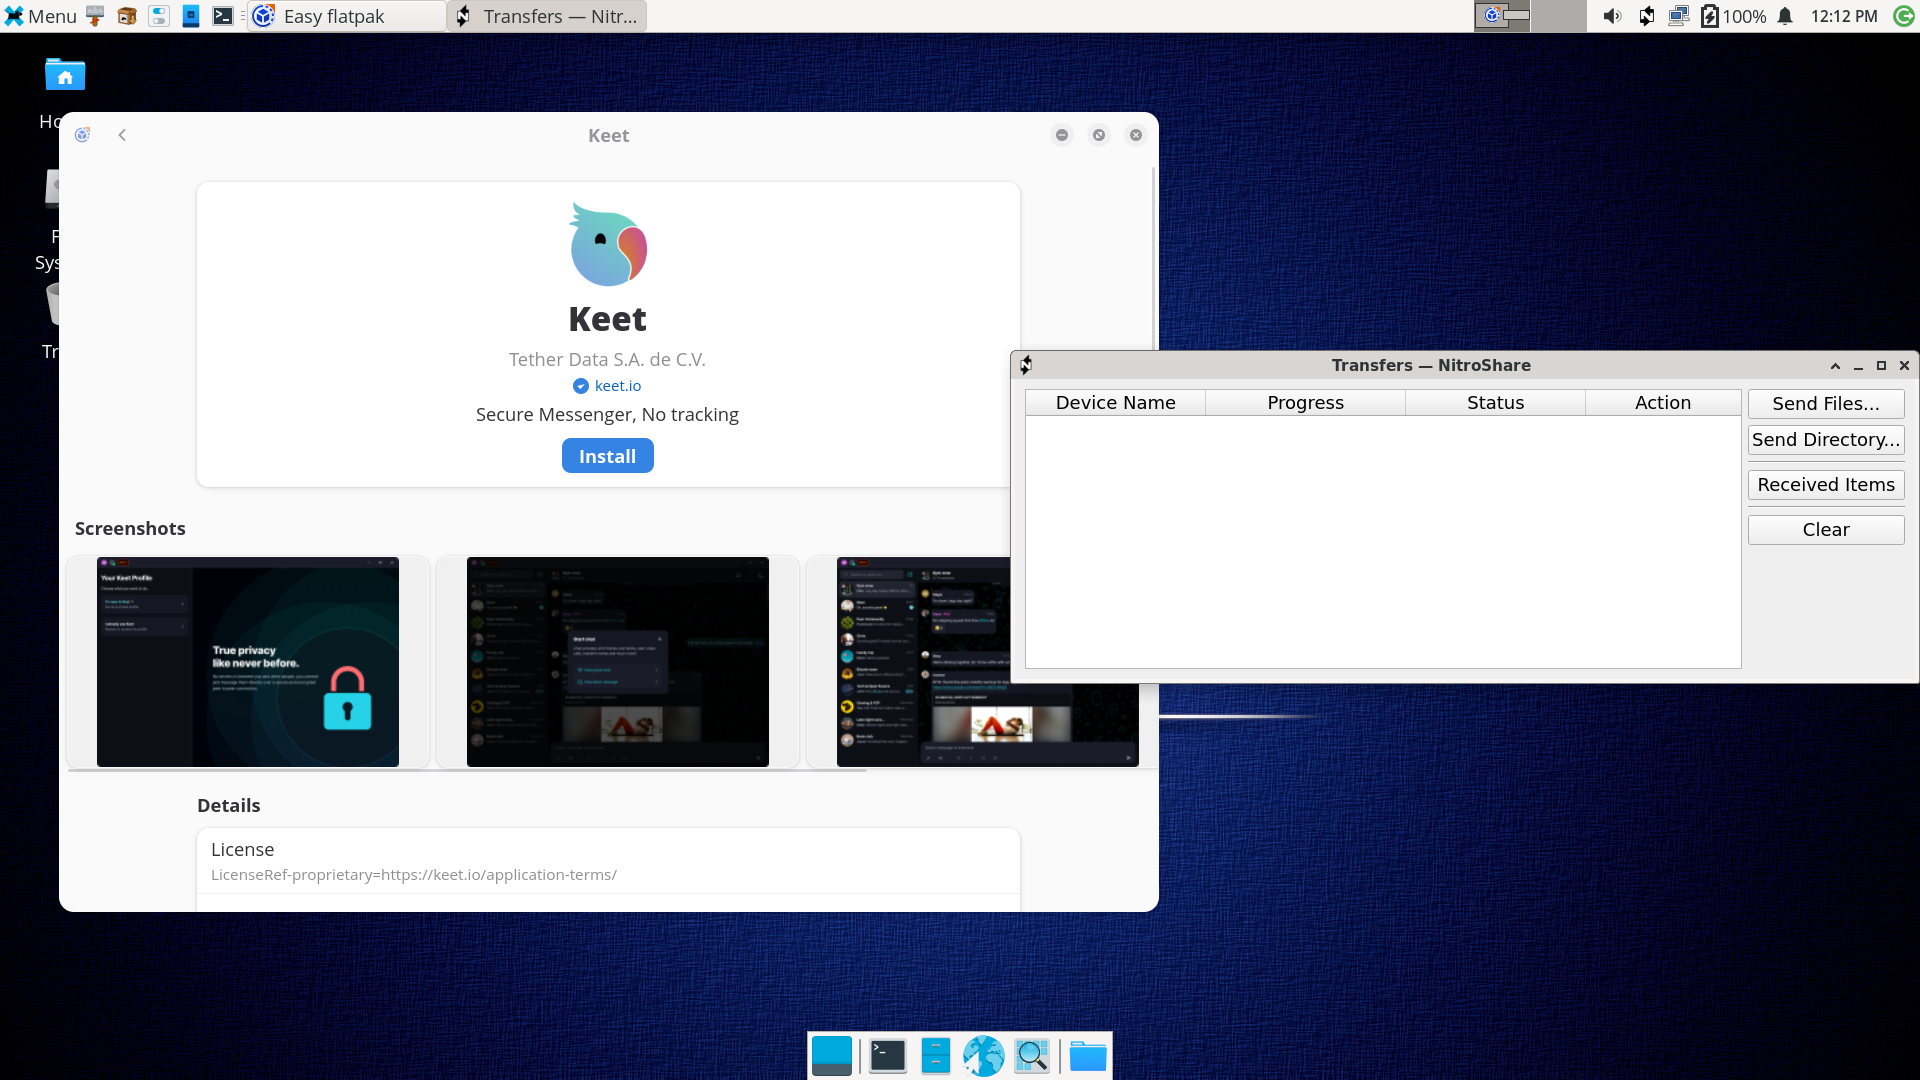1920x1080 pixels.
Task: Open the settings toggle launcher in top panel
Action: (159, 16)
